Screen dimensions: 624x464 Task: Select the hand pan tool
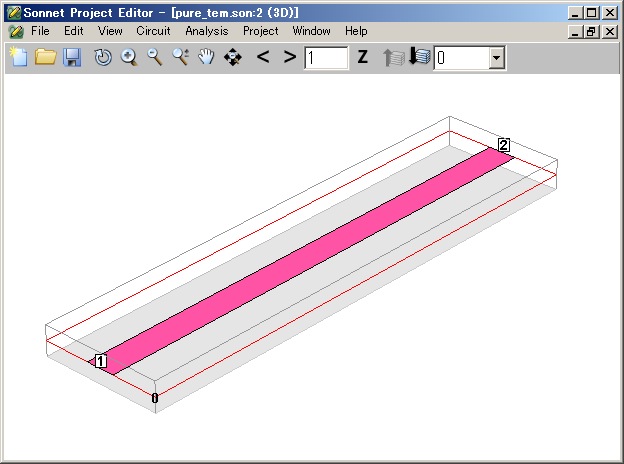206,57
